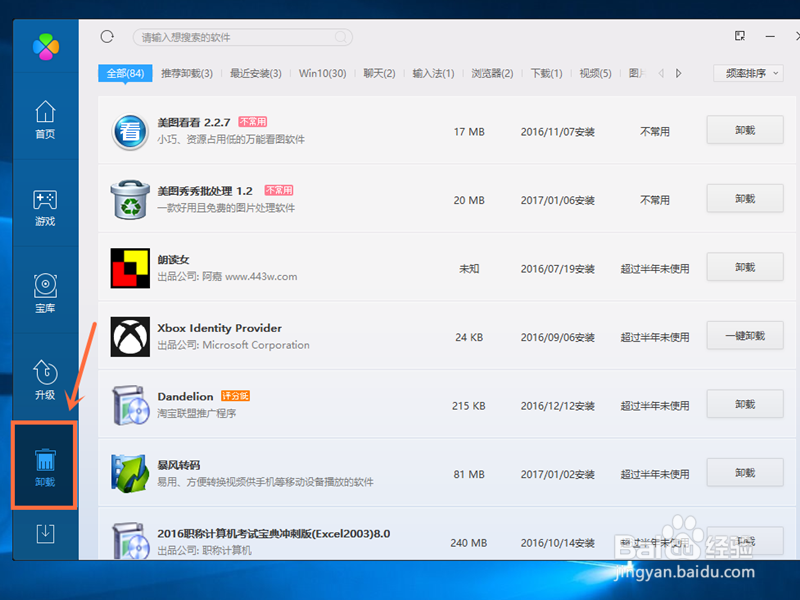Refresh the software list
800x600 pixels.
pos(107,36)
